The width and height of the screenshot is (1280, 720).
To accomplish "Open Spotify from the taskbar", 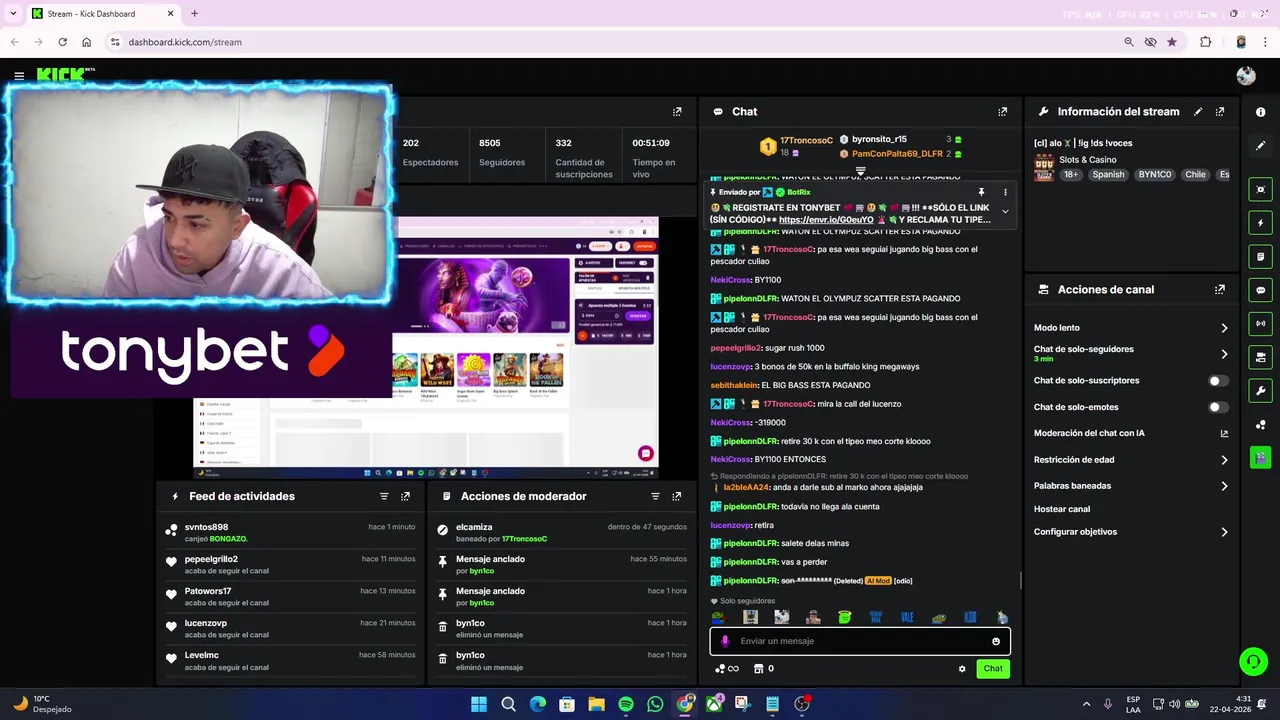I will point(626,704).
